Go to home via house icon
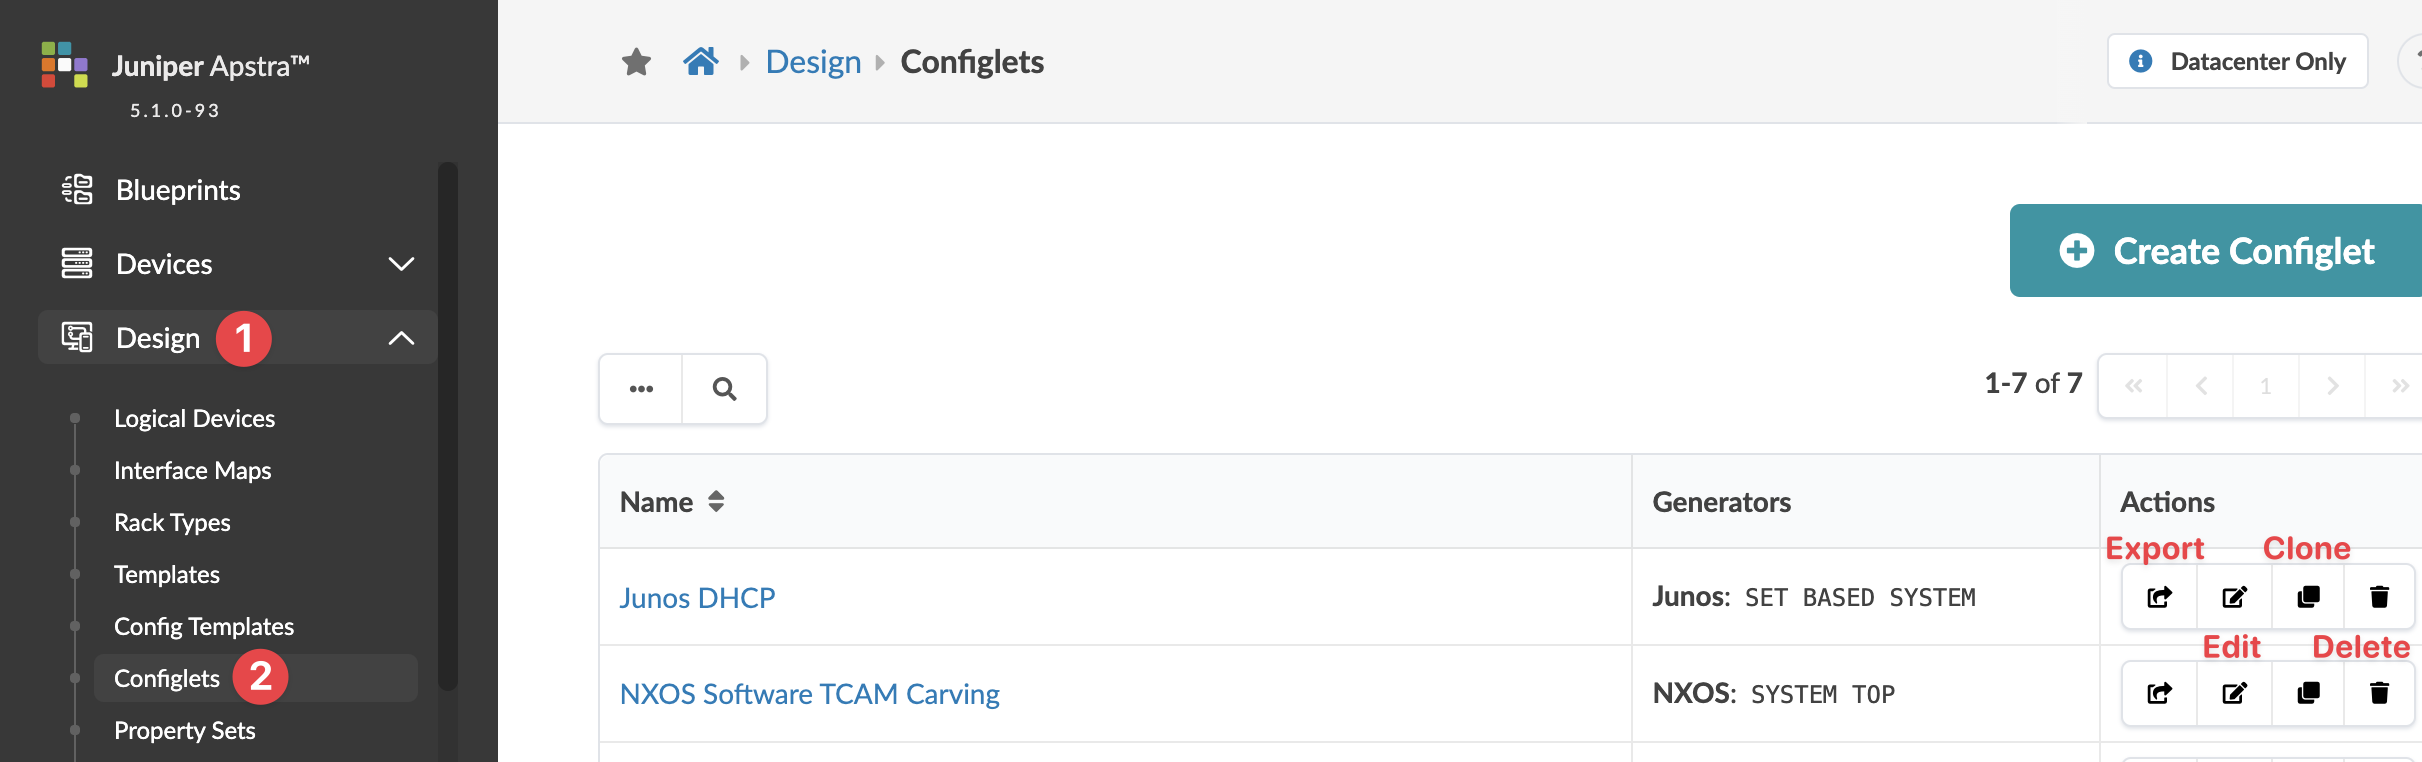 [x=701, y=62]
